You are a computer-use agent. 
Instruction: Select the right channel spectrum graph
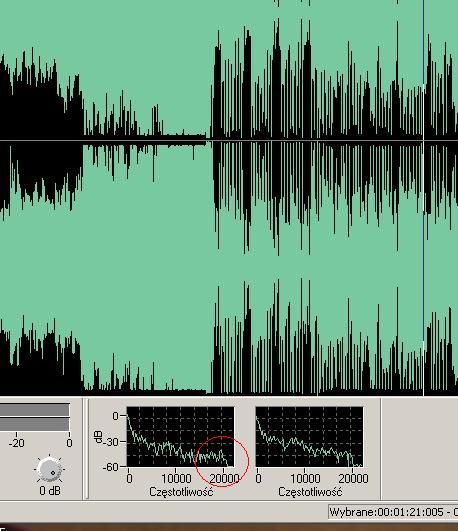click(x=309, y=437)
